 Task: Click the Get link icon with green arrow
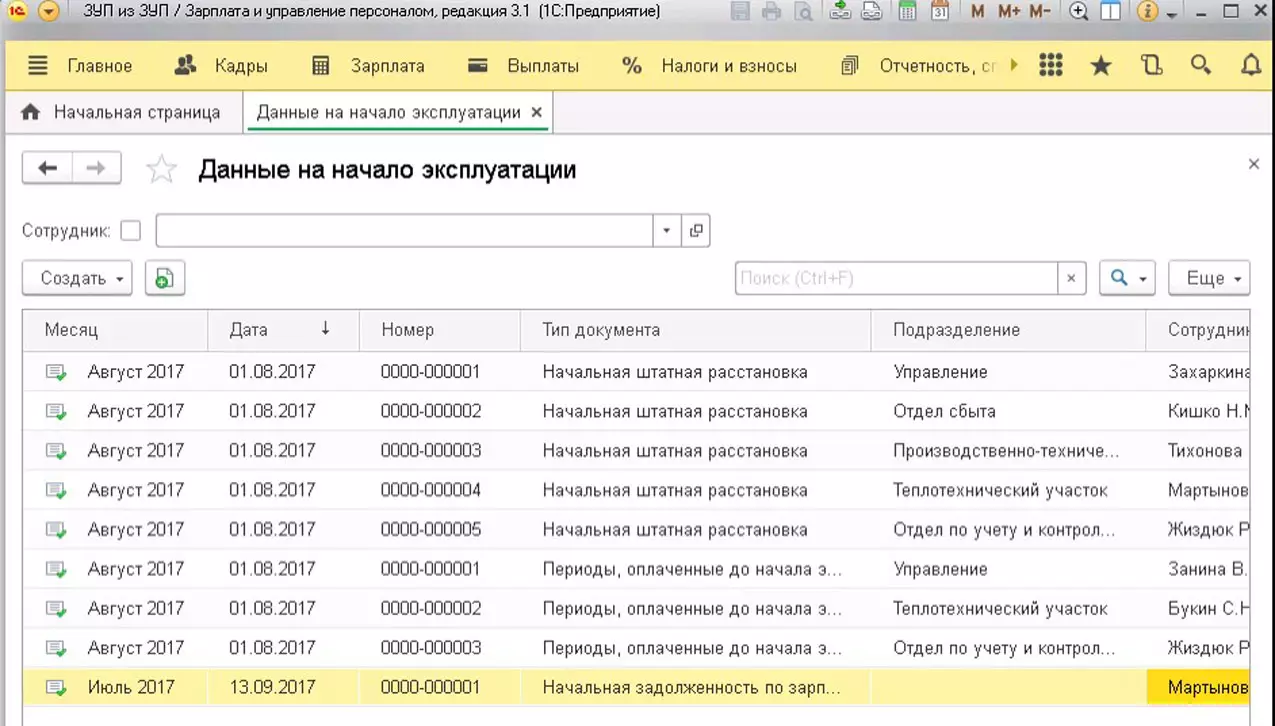(841, 12)
